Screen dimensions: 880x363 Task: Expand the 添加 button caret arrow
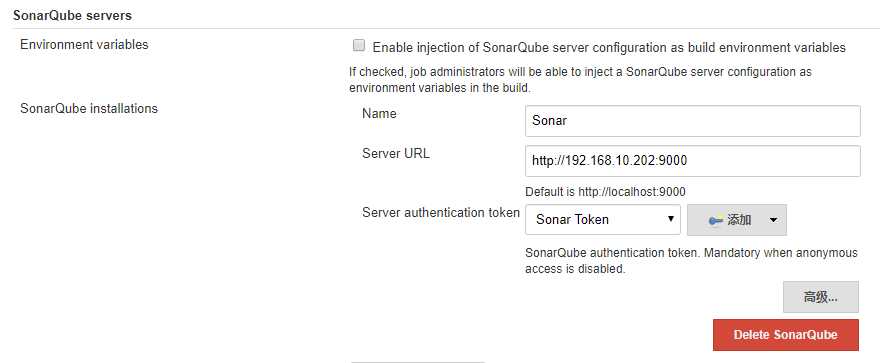773,220
